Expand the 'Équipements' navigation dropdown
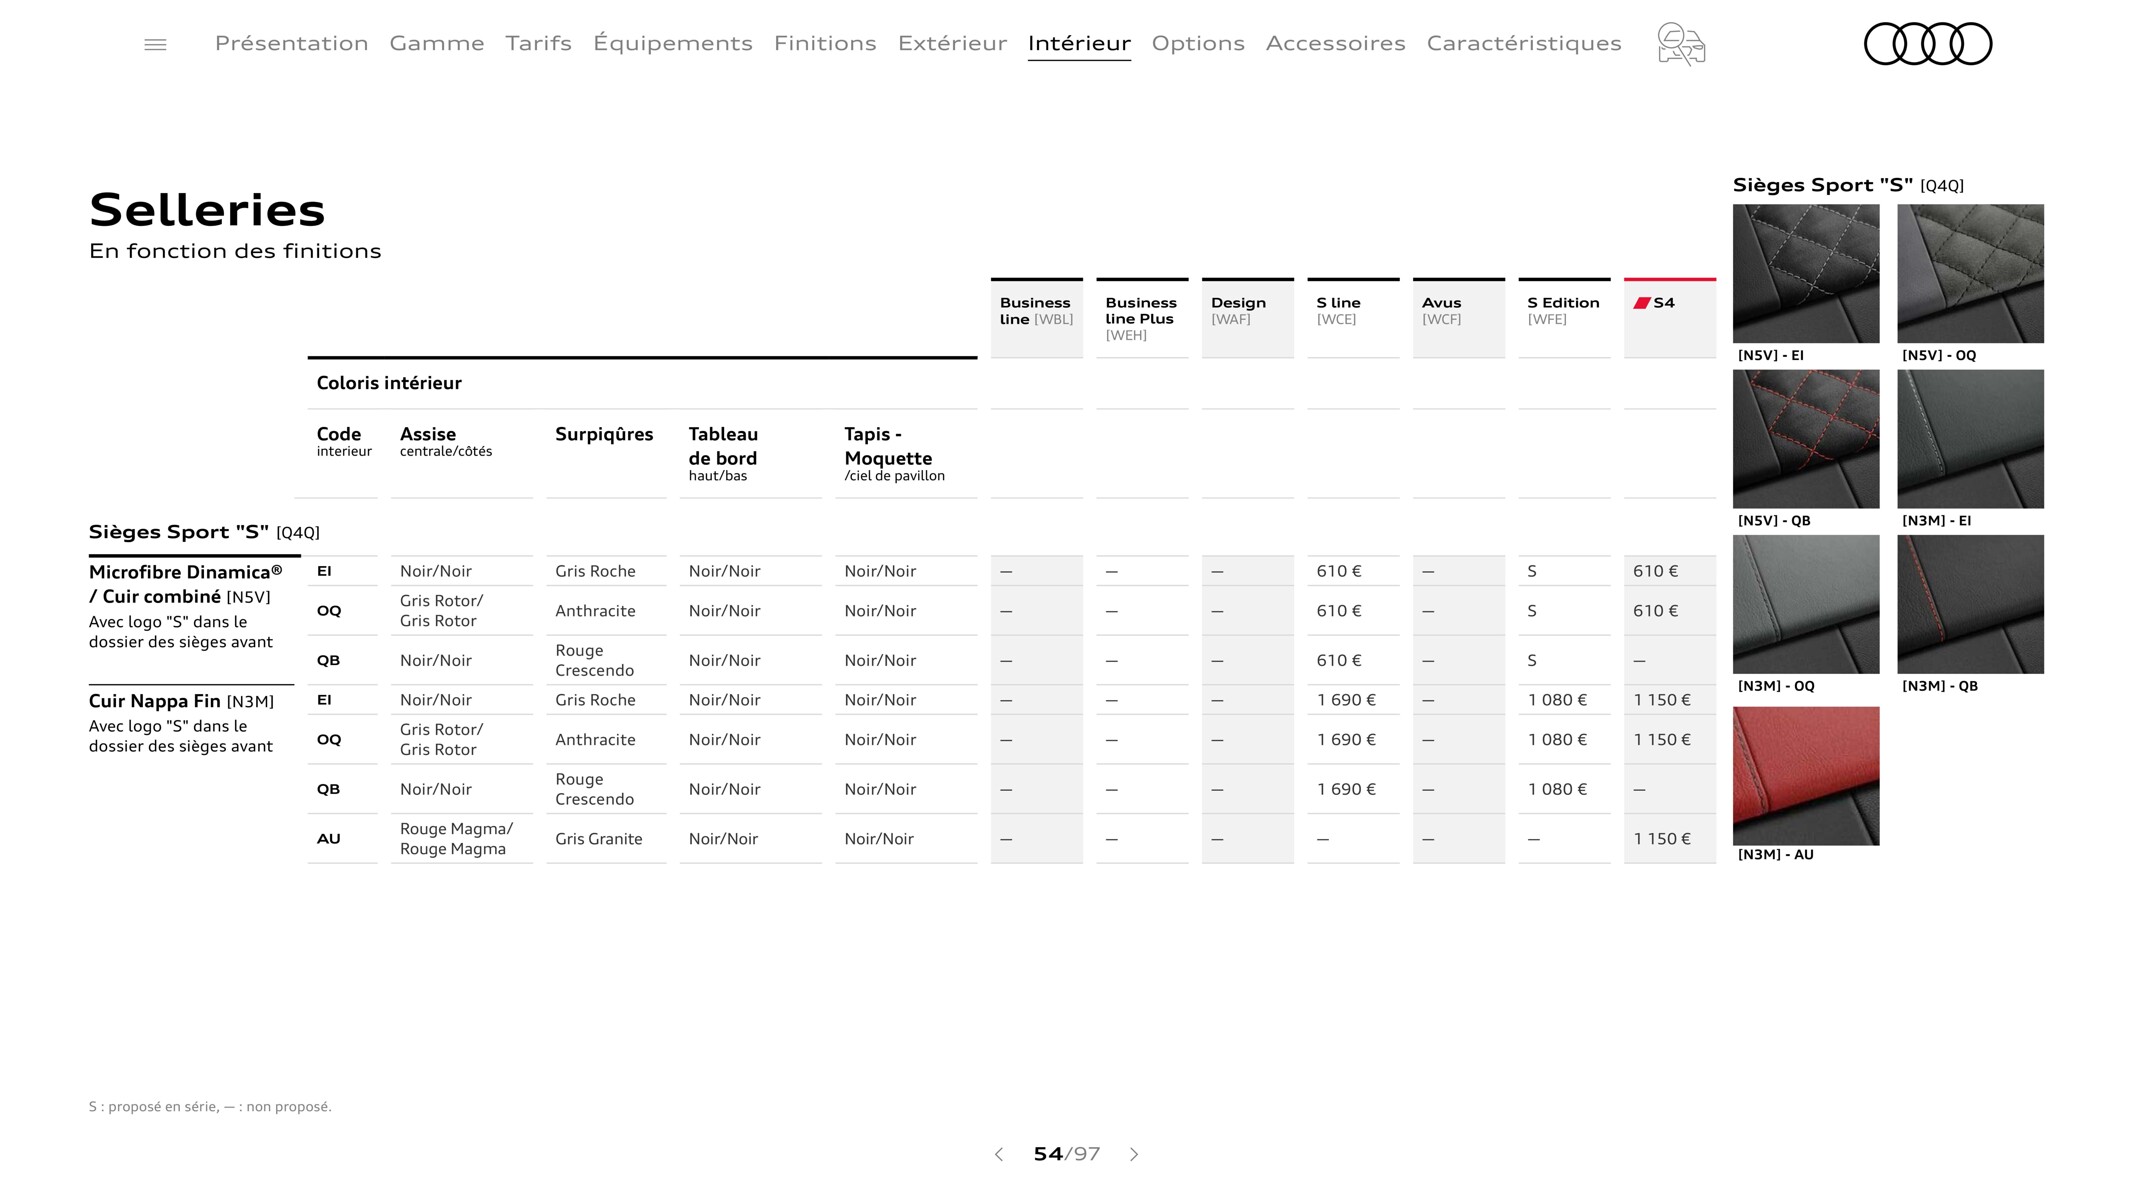 click(x=672, y=42)
